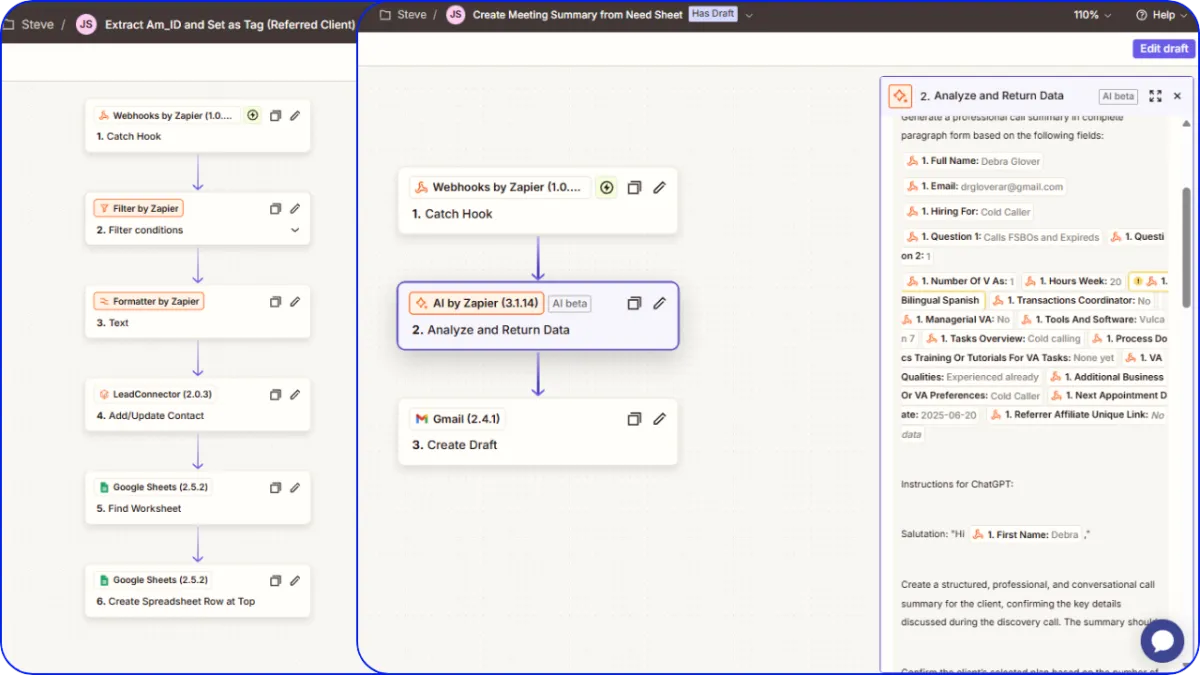The width and height of the screenshot is (1200, 675).
Task: Rename the Filter conditions step with pencil
Action: pyautogui.click(x=295, y=209)
